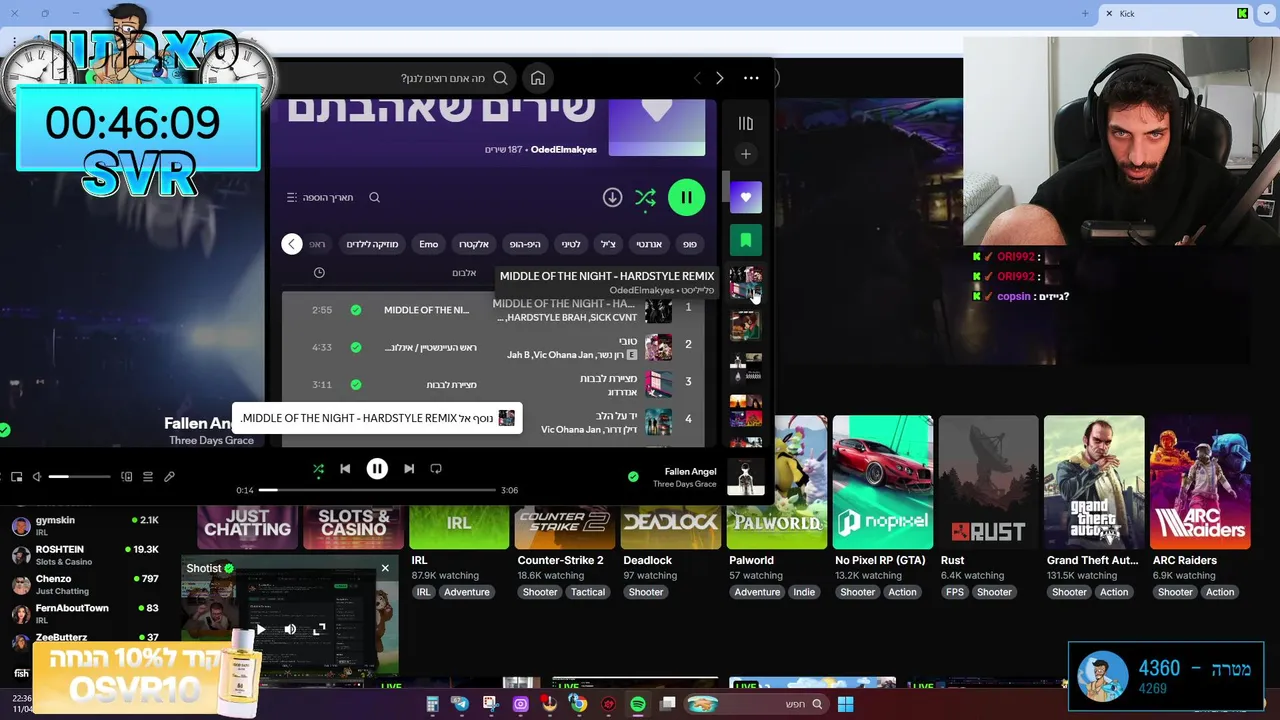1280x720 pixels.
Task: Select the מוזיקה לילדים genre chip
Action: (x=372, y=244)
